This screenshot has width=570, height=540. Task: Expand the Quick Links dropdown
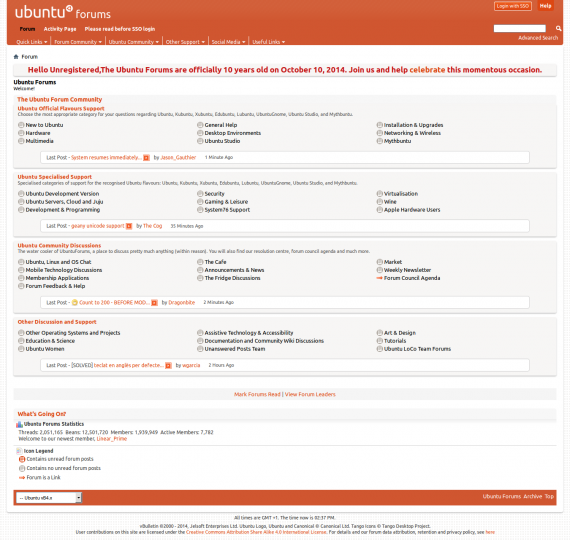click(x=32, y=42)
